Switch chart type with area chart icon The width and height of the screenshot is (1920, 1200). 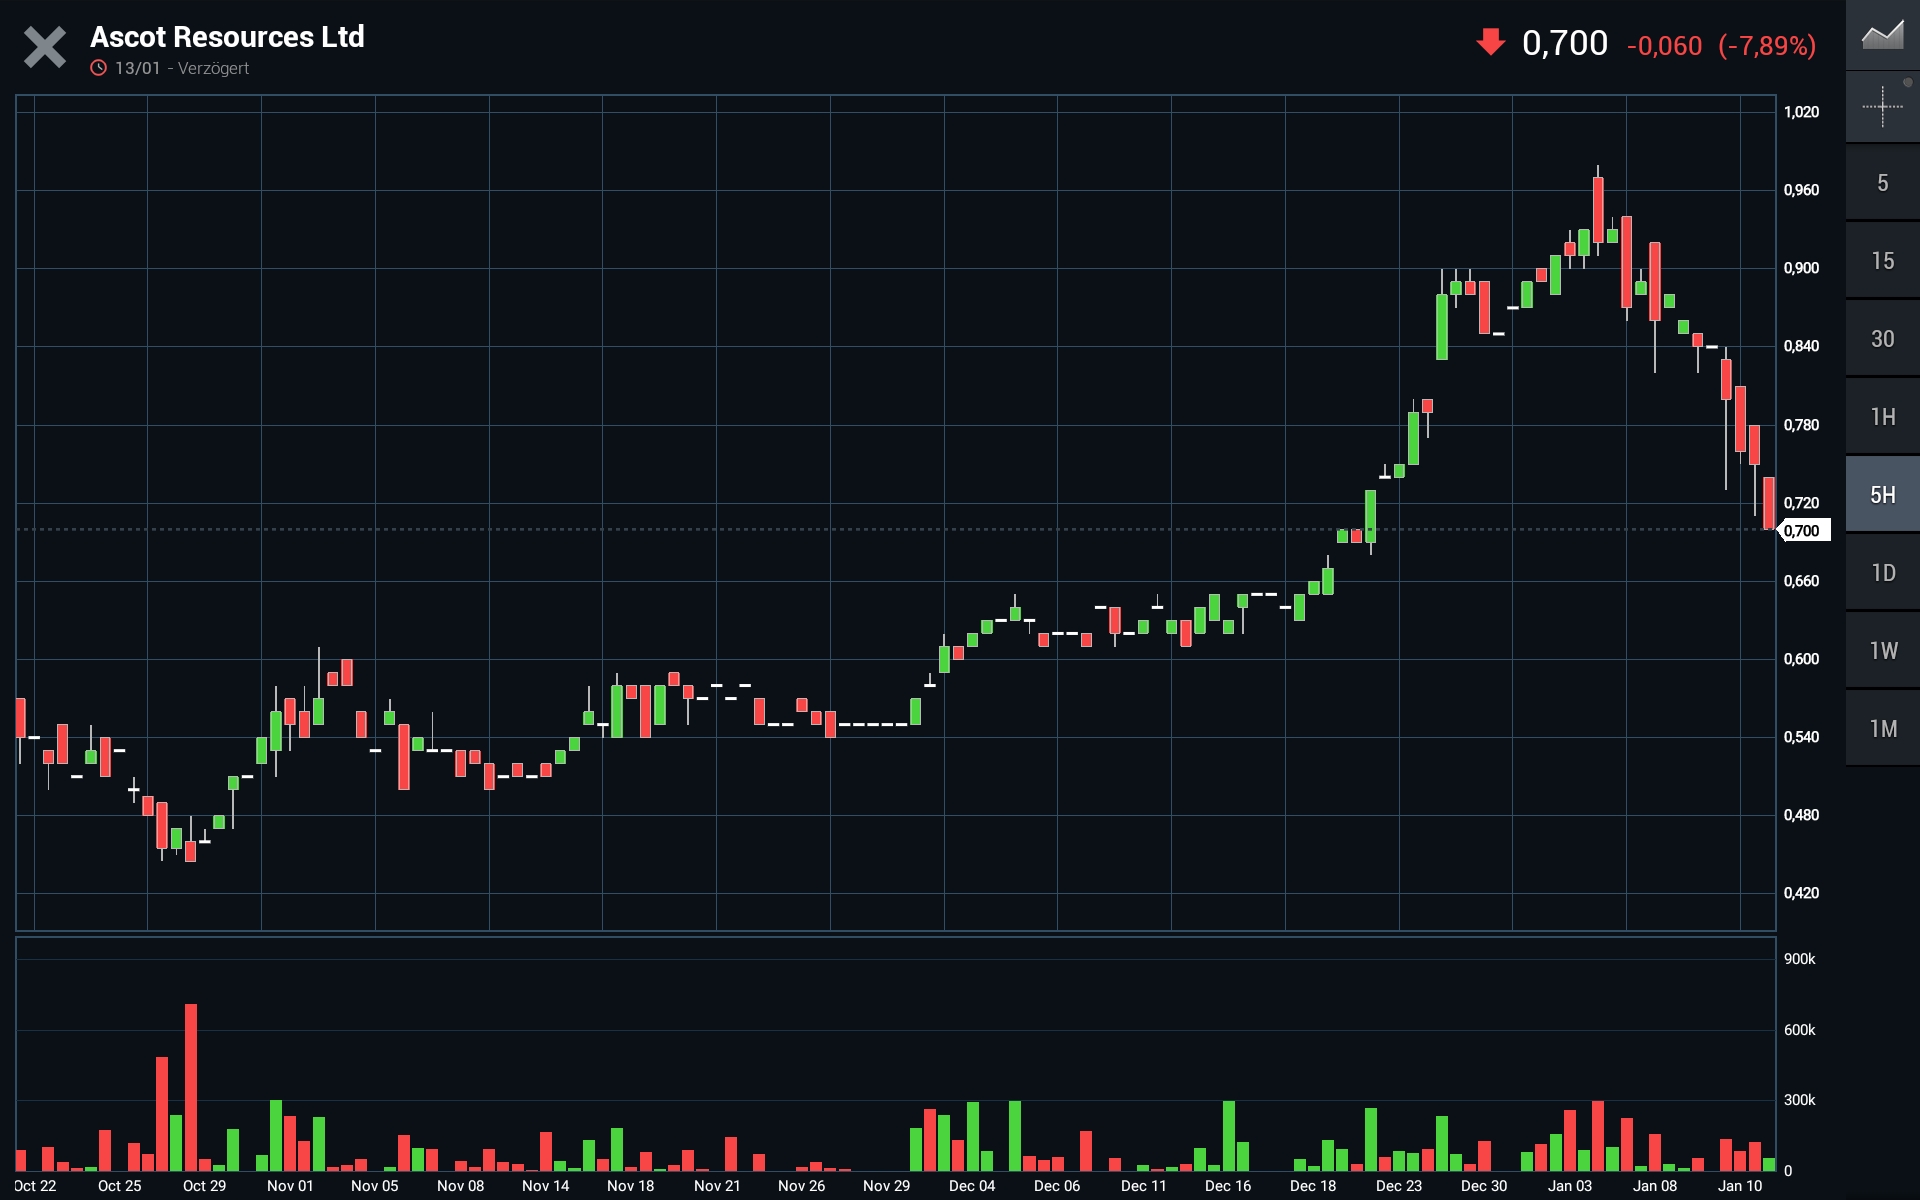pos(1882,36)
